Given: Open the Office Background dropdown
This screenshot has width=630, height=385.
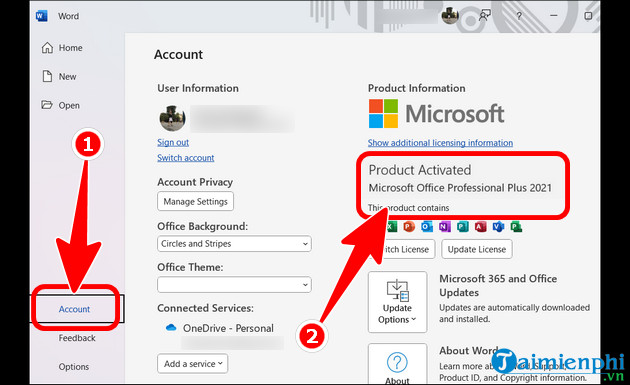Looking at the screenshot, I should tap(234, 244).
